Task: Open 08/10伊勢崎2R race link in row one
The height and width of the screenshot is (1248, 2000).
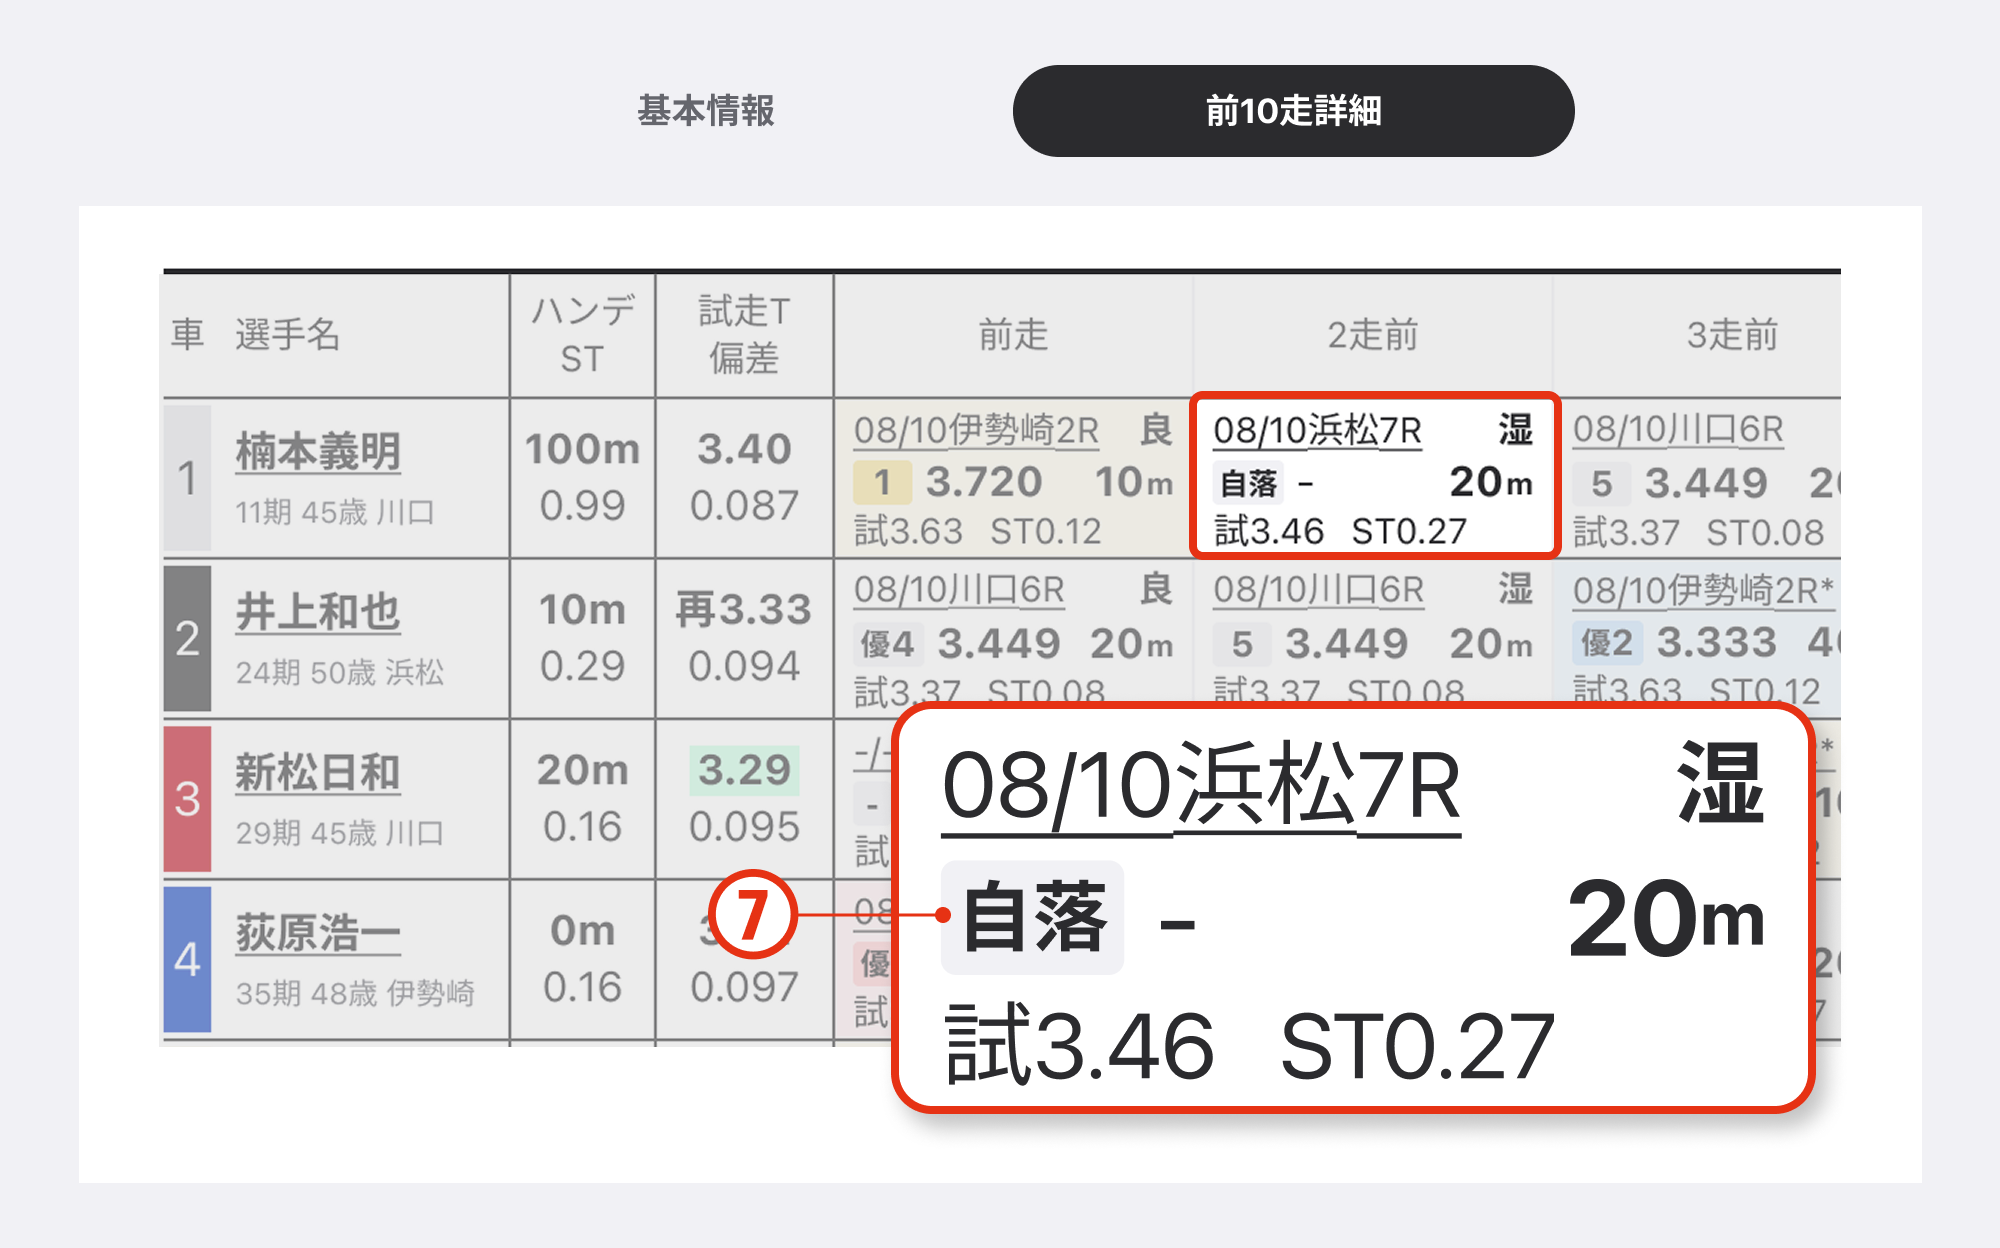Action: click(x=976, y=430)
